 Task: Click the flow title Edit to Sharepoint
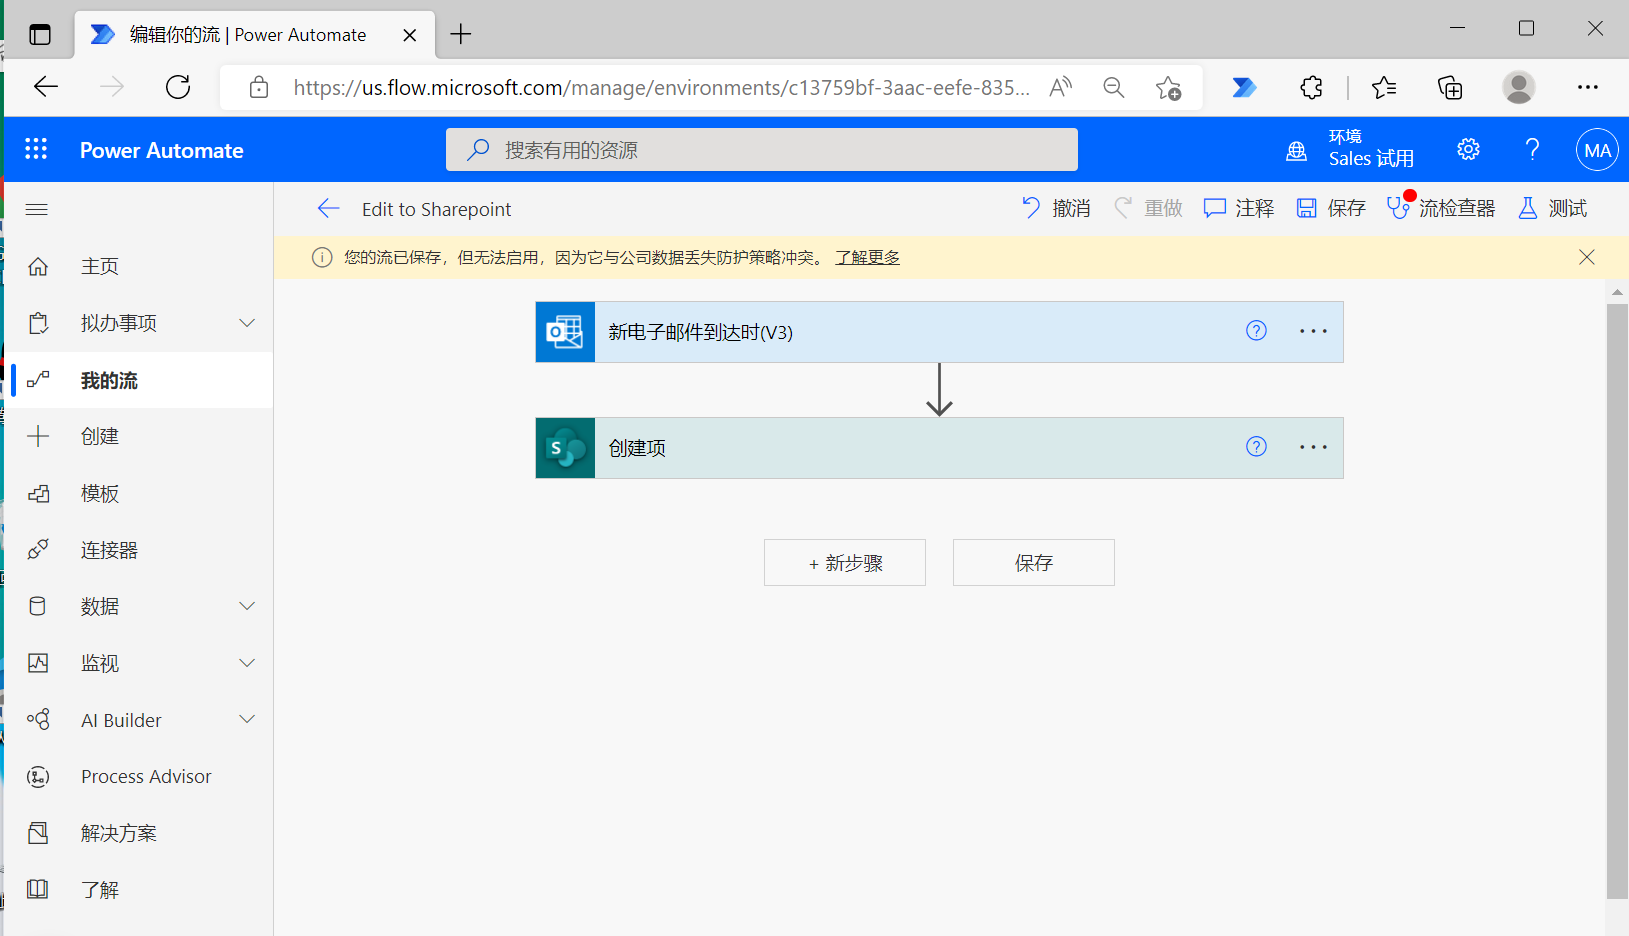436,209
